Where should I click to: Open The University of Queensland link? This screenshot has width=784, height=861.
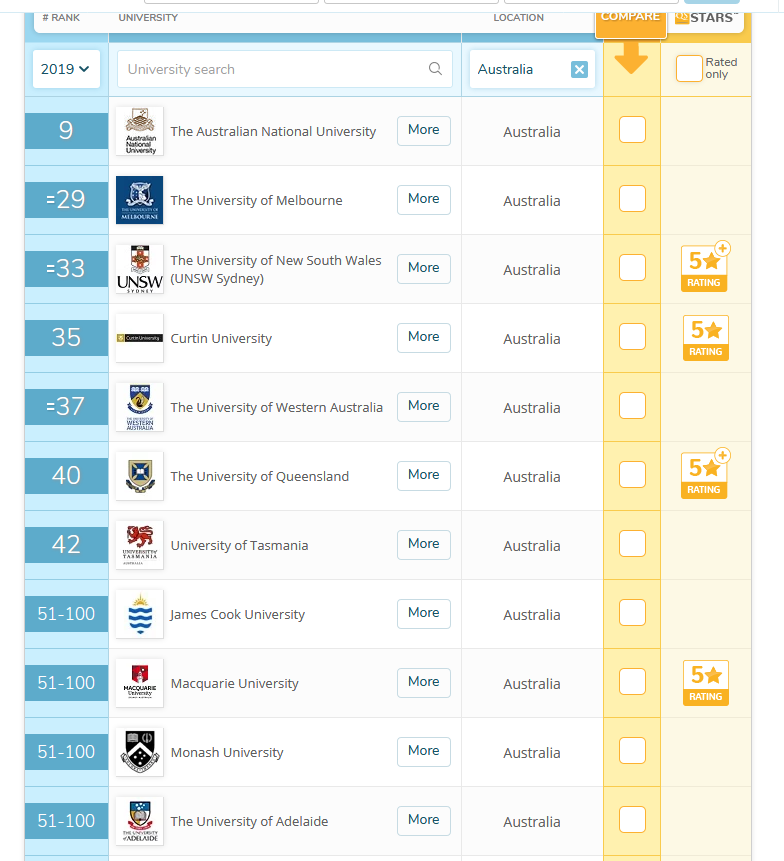tap(260, 477)
